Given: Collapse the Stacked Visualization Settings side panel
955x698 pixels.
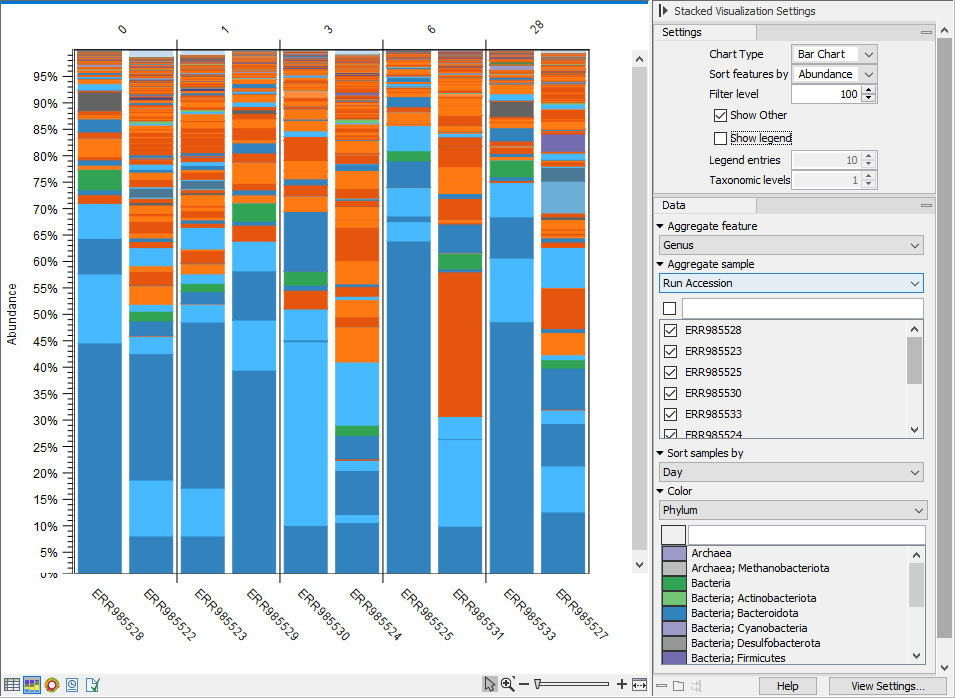Looking at the screenshot, I should pos(664,11).
